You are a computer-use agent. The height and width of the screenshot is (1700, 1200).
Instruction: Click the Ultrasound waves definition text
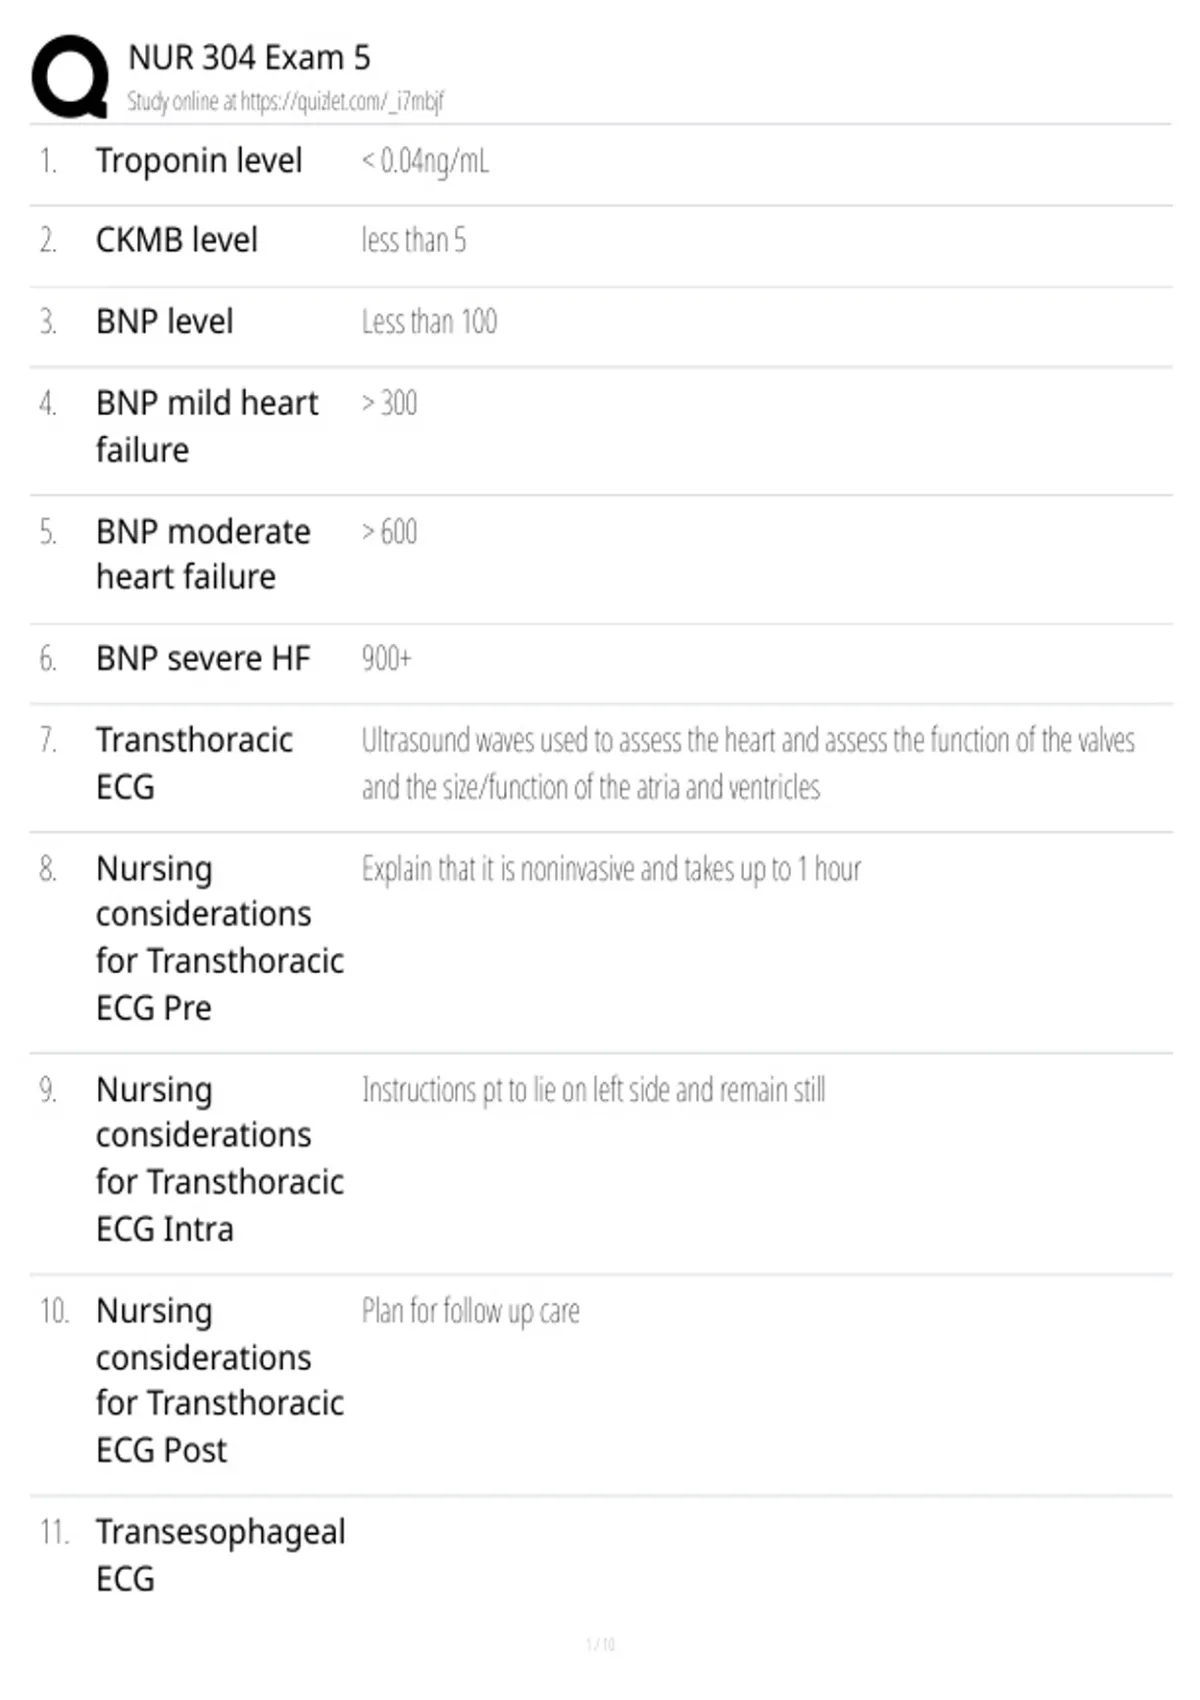click(x=748, y=764)
